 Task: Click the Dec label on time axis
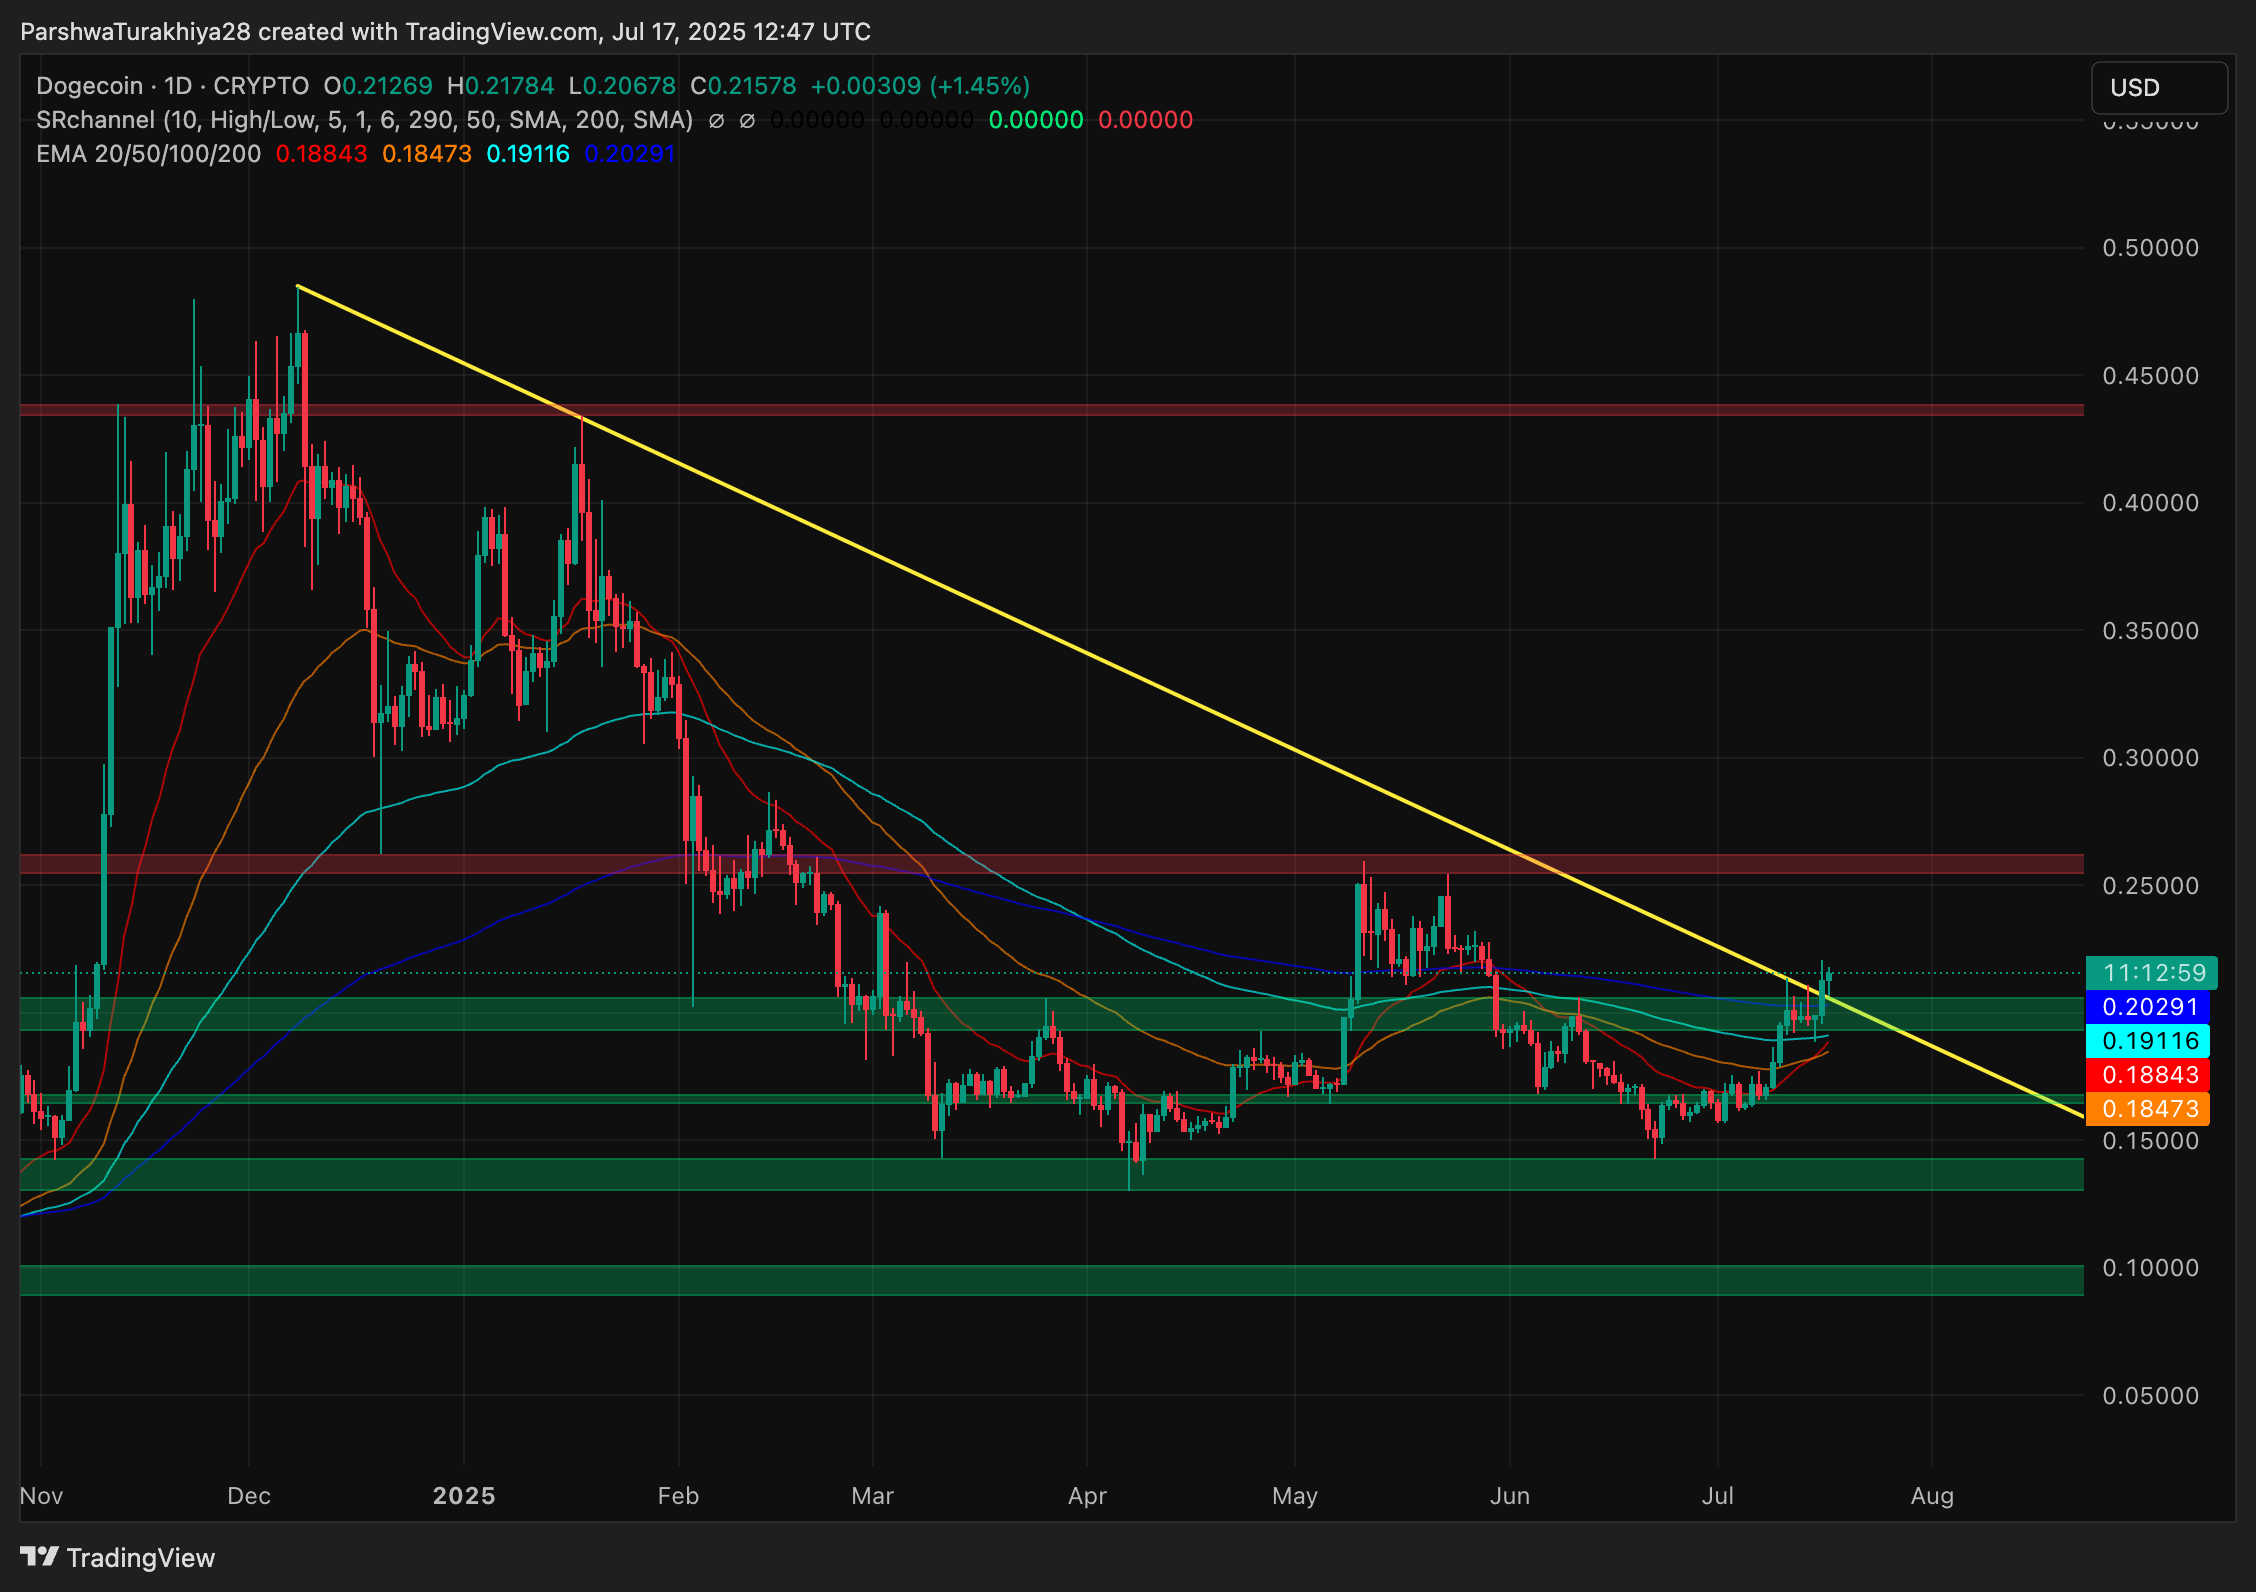point(249,1496)
